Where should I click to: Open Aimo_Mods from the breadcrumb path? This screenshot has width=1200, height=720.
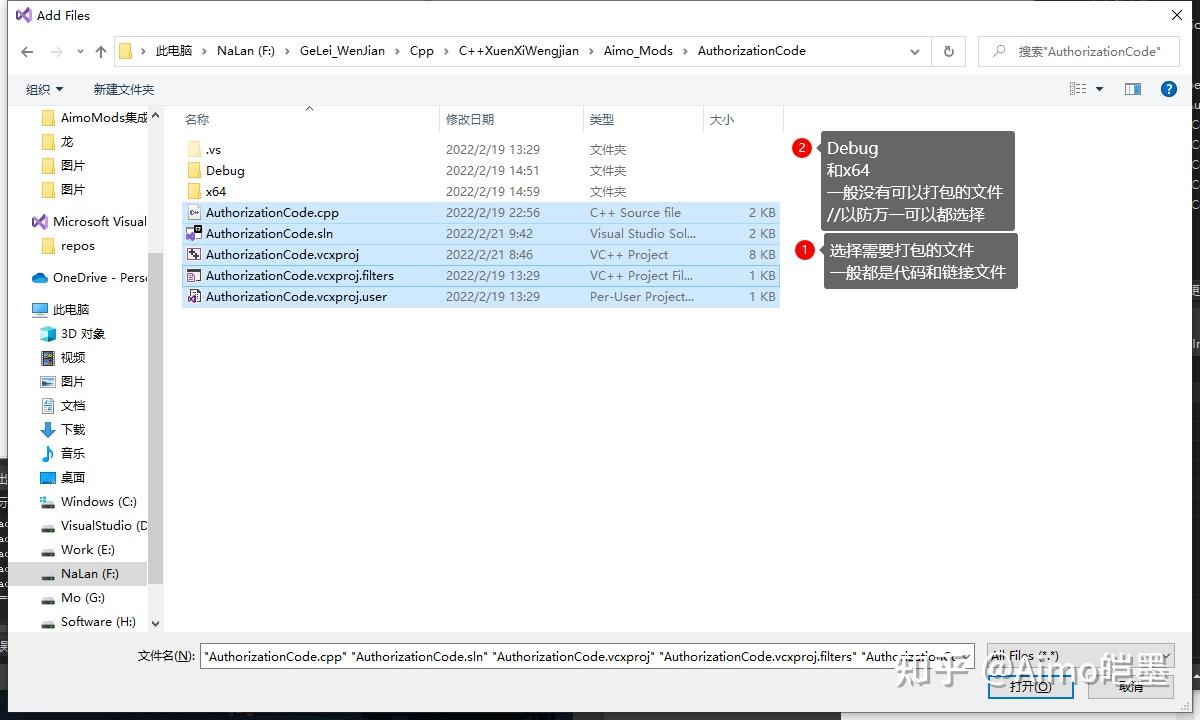pyautogui.click(x=638, y=50)
